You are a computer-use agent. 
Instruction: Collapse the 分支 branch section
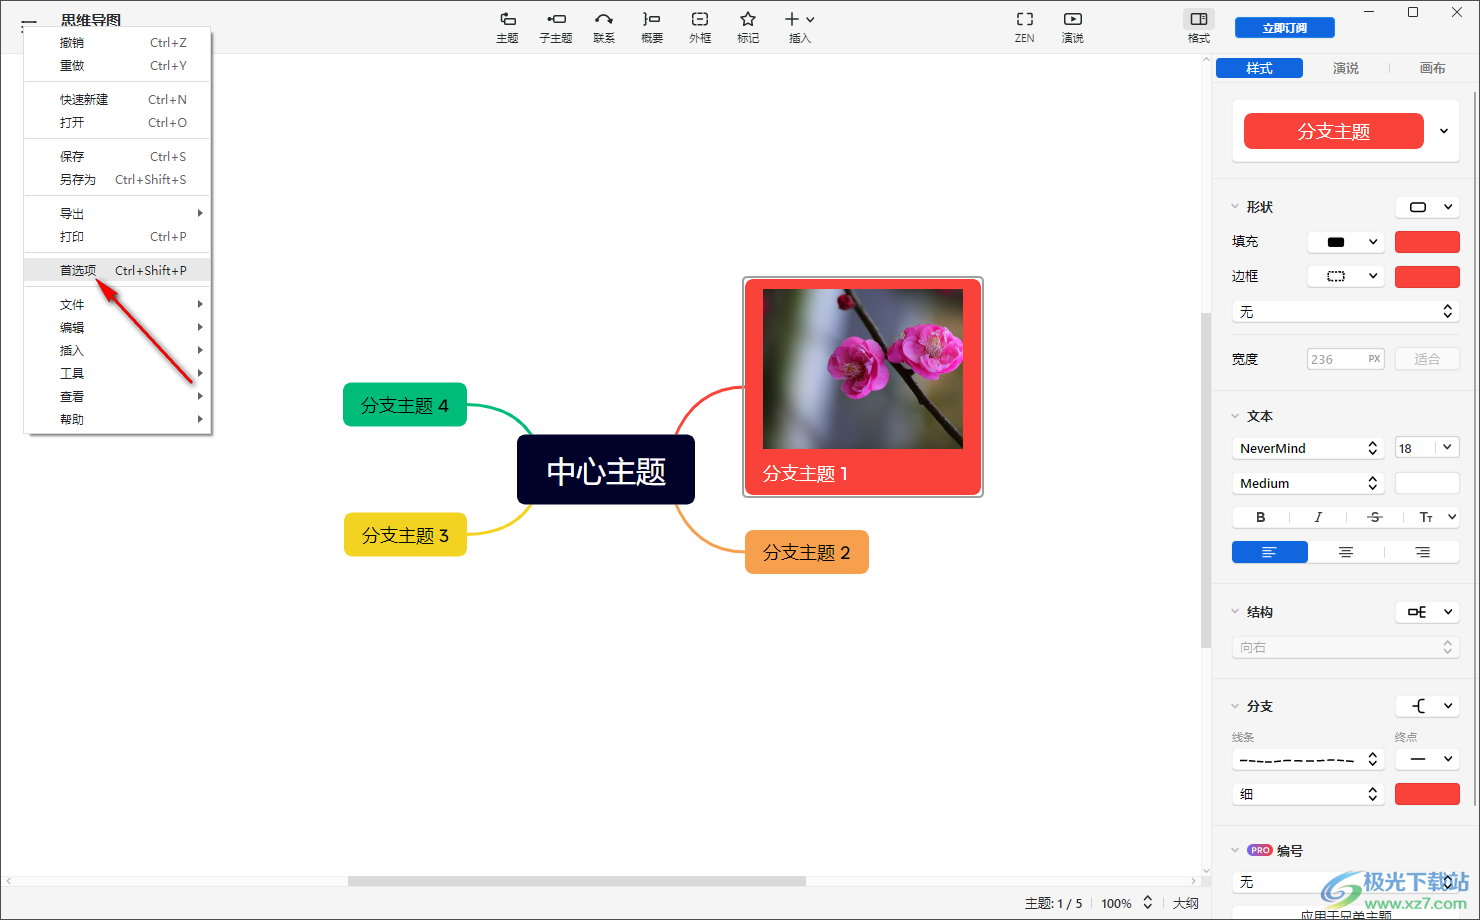coord(1235,706)
